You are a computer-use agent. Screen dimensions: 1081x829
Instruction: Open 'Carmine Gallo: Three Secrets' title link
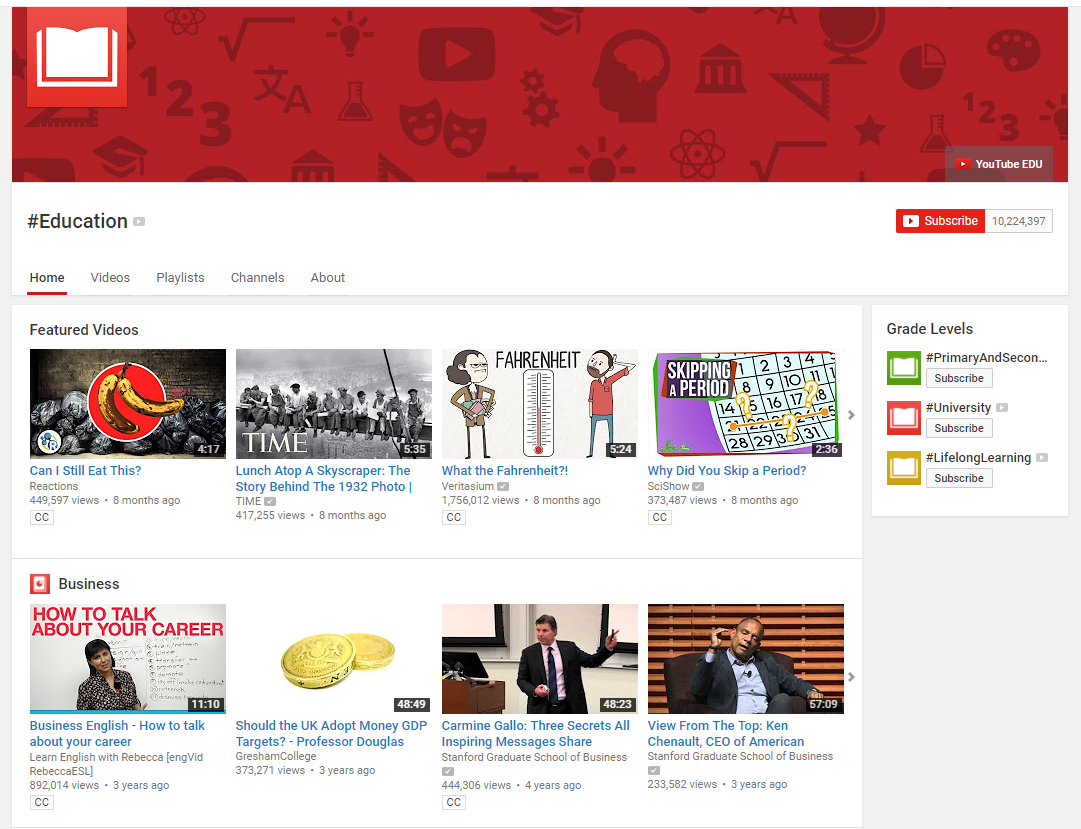[x=536, y=733]
